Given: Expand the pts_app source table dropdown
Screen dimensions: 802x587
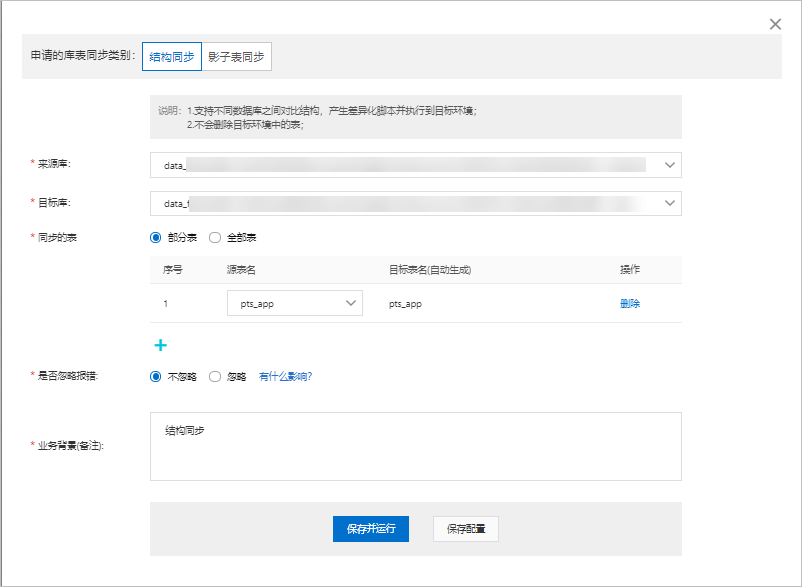Looking at the screenshot, I should [295, 303].
